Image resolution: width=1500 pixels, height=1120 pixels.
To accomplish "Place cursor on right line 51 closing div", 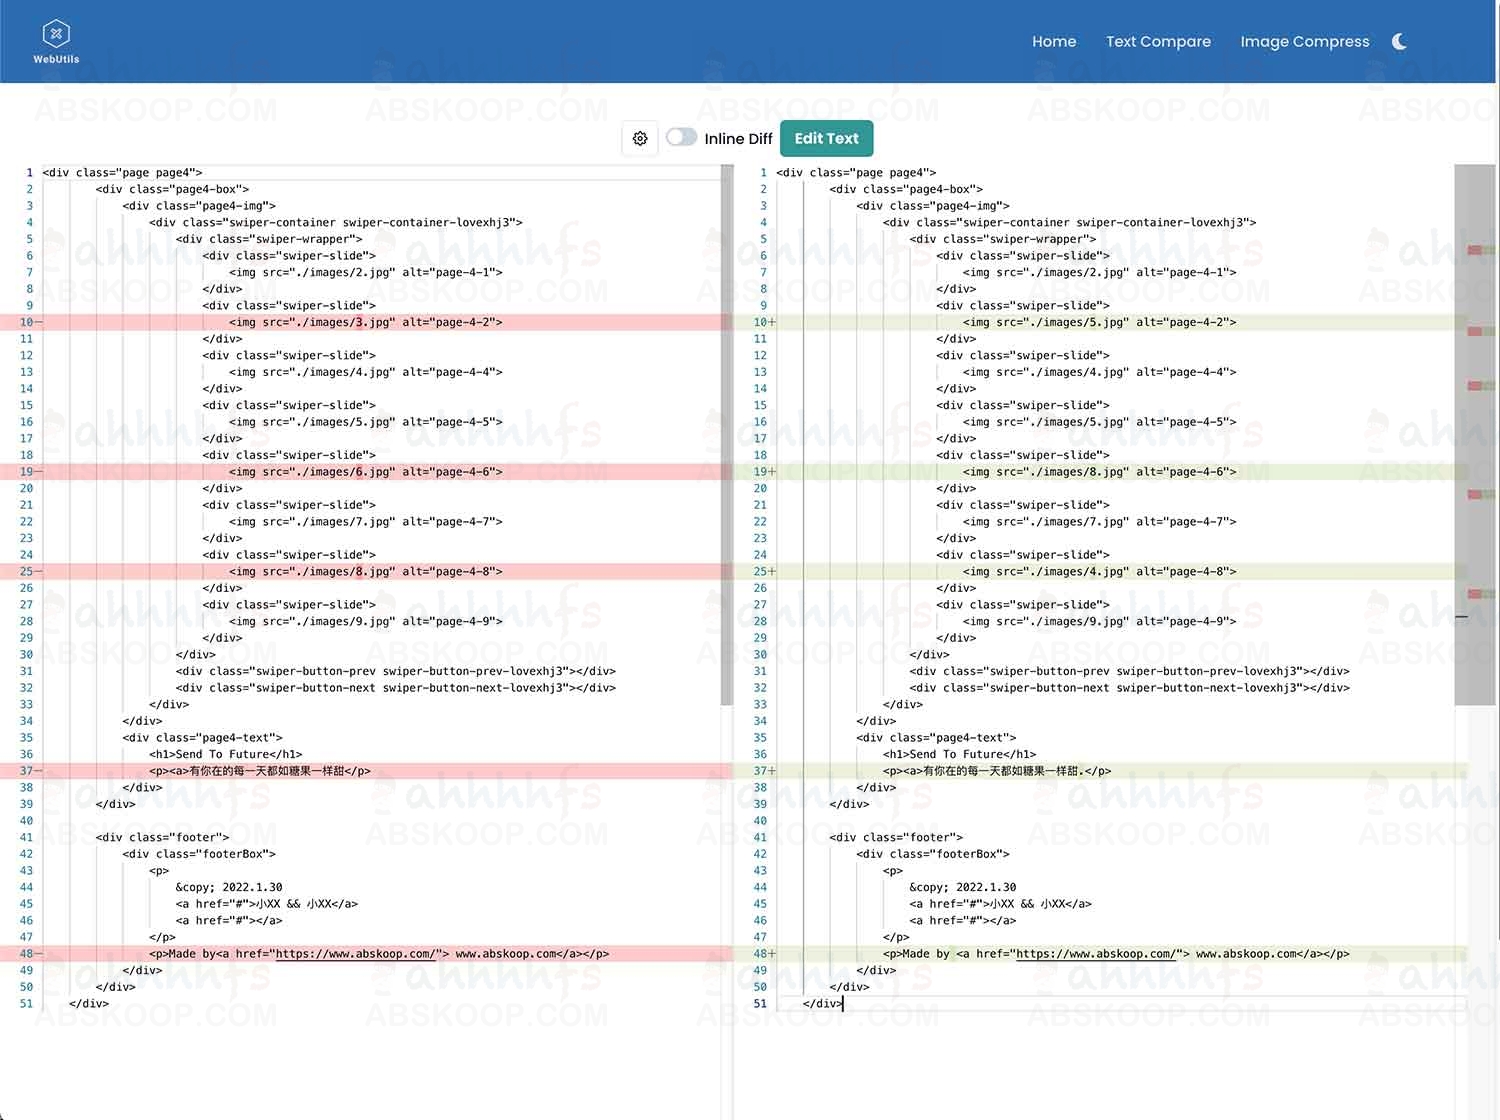I will tap(822, 1004).
